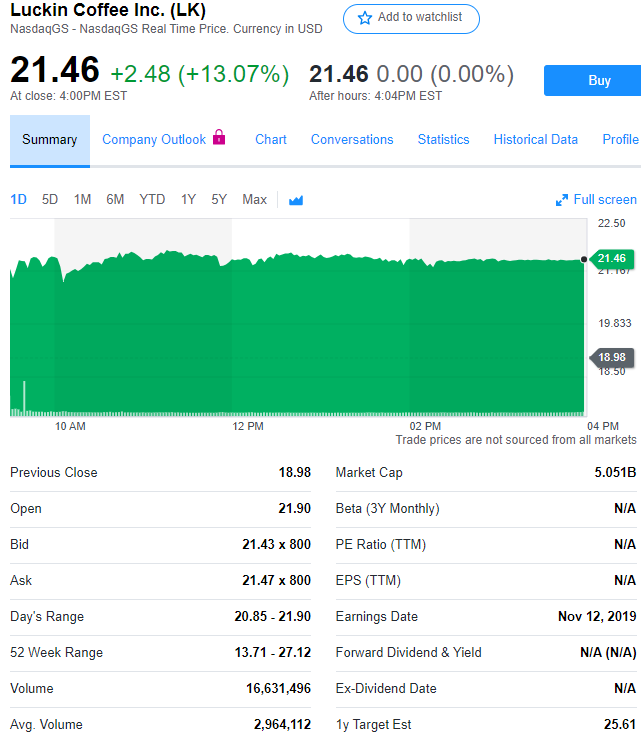Click the Day's Range label
Screen dimensions: 641x736
click(x=47, y=616)
